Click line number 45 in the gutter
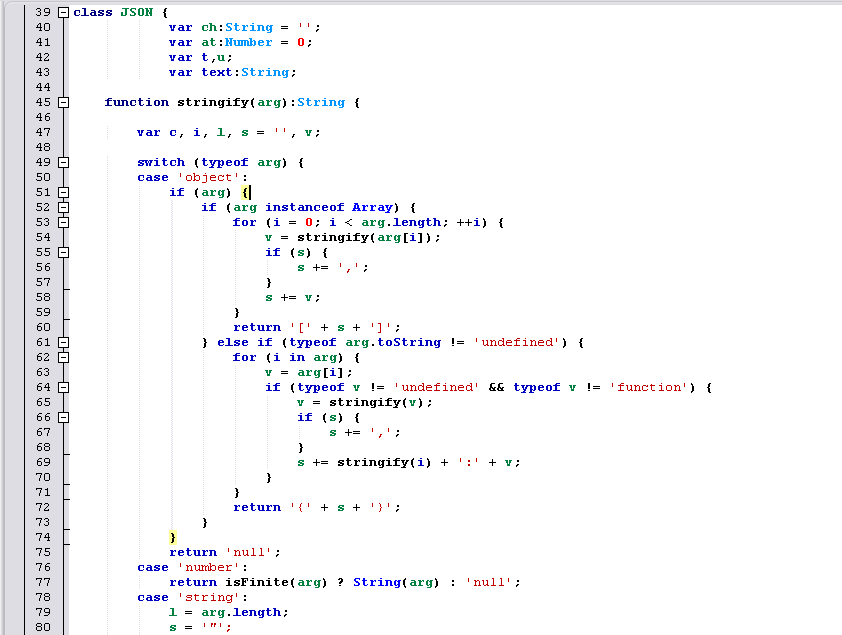Screen dimensions: 842x635 (x=43, y=103)
